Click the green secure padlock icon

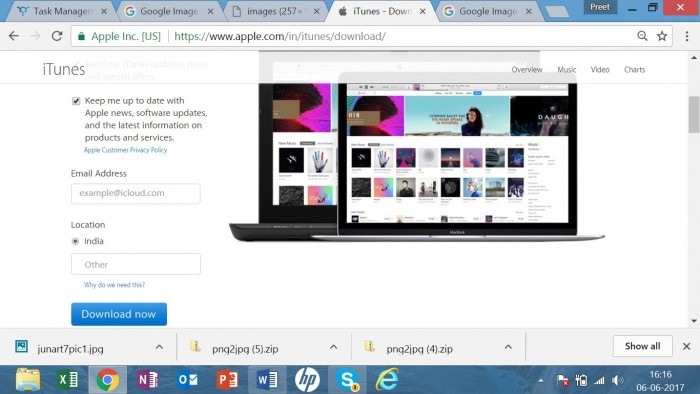point(81,37)
